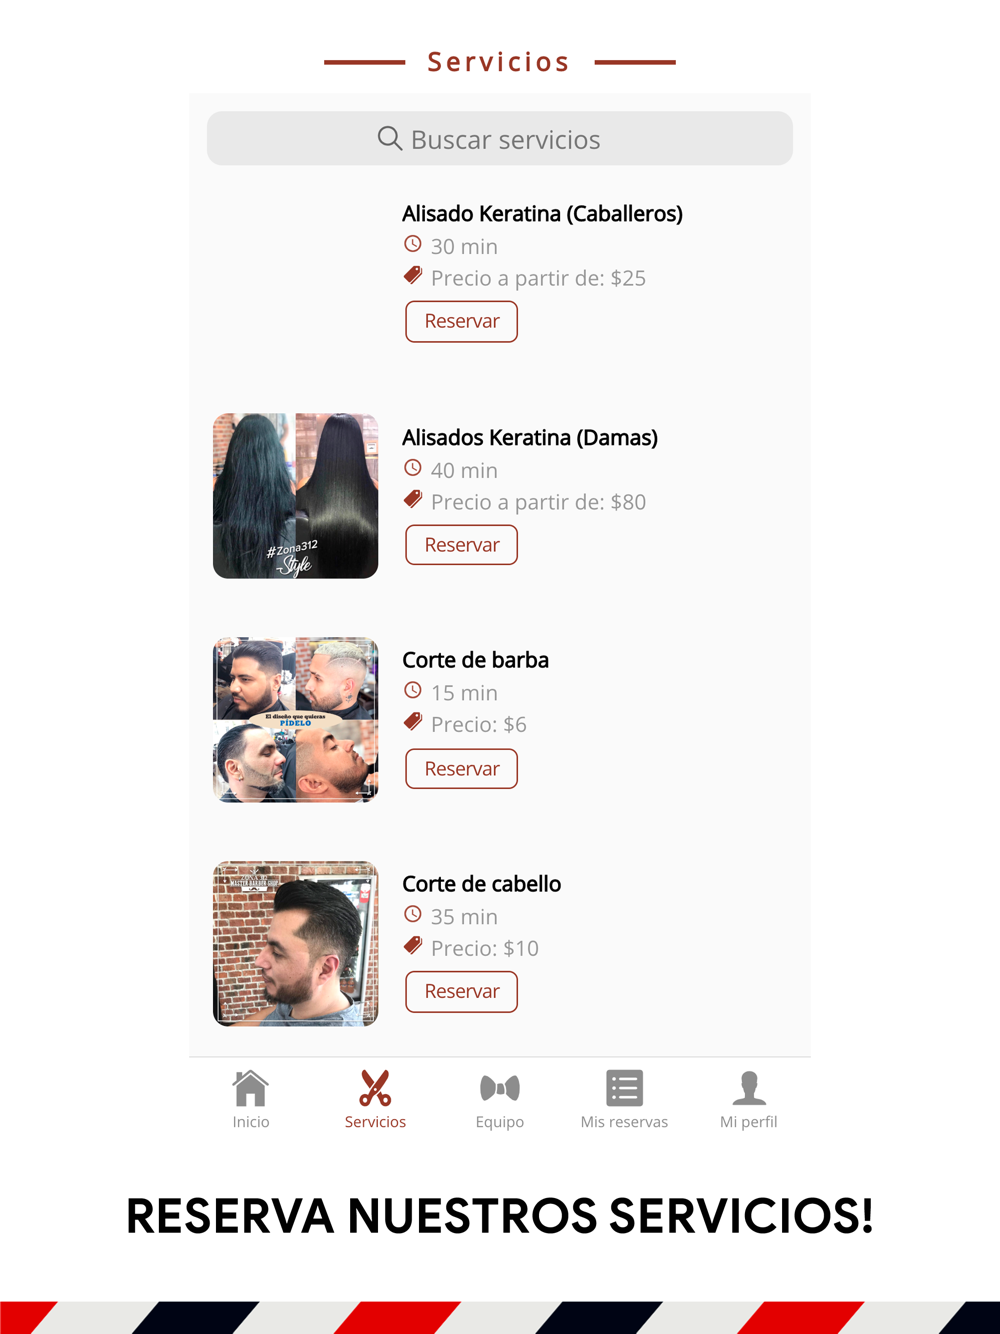Select the Servicios scissors icon
This screenshot has width=1000, height=1334.
pos(375,1088)
